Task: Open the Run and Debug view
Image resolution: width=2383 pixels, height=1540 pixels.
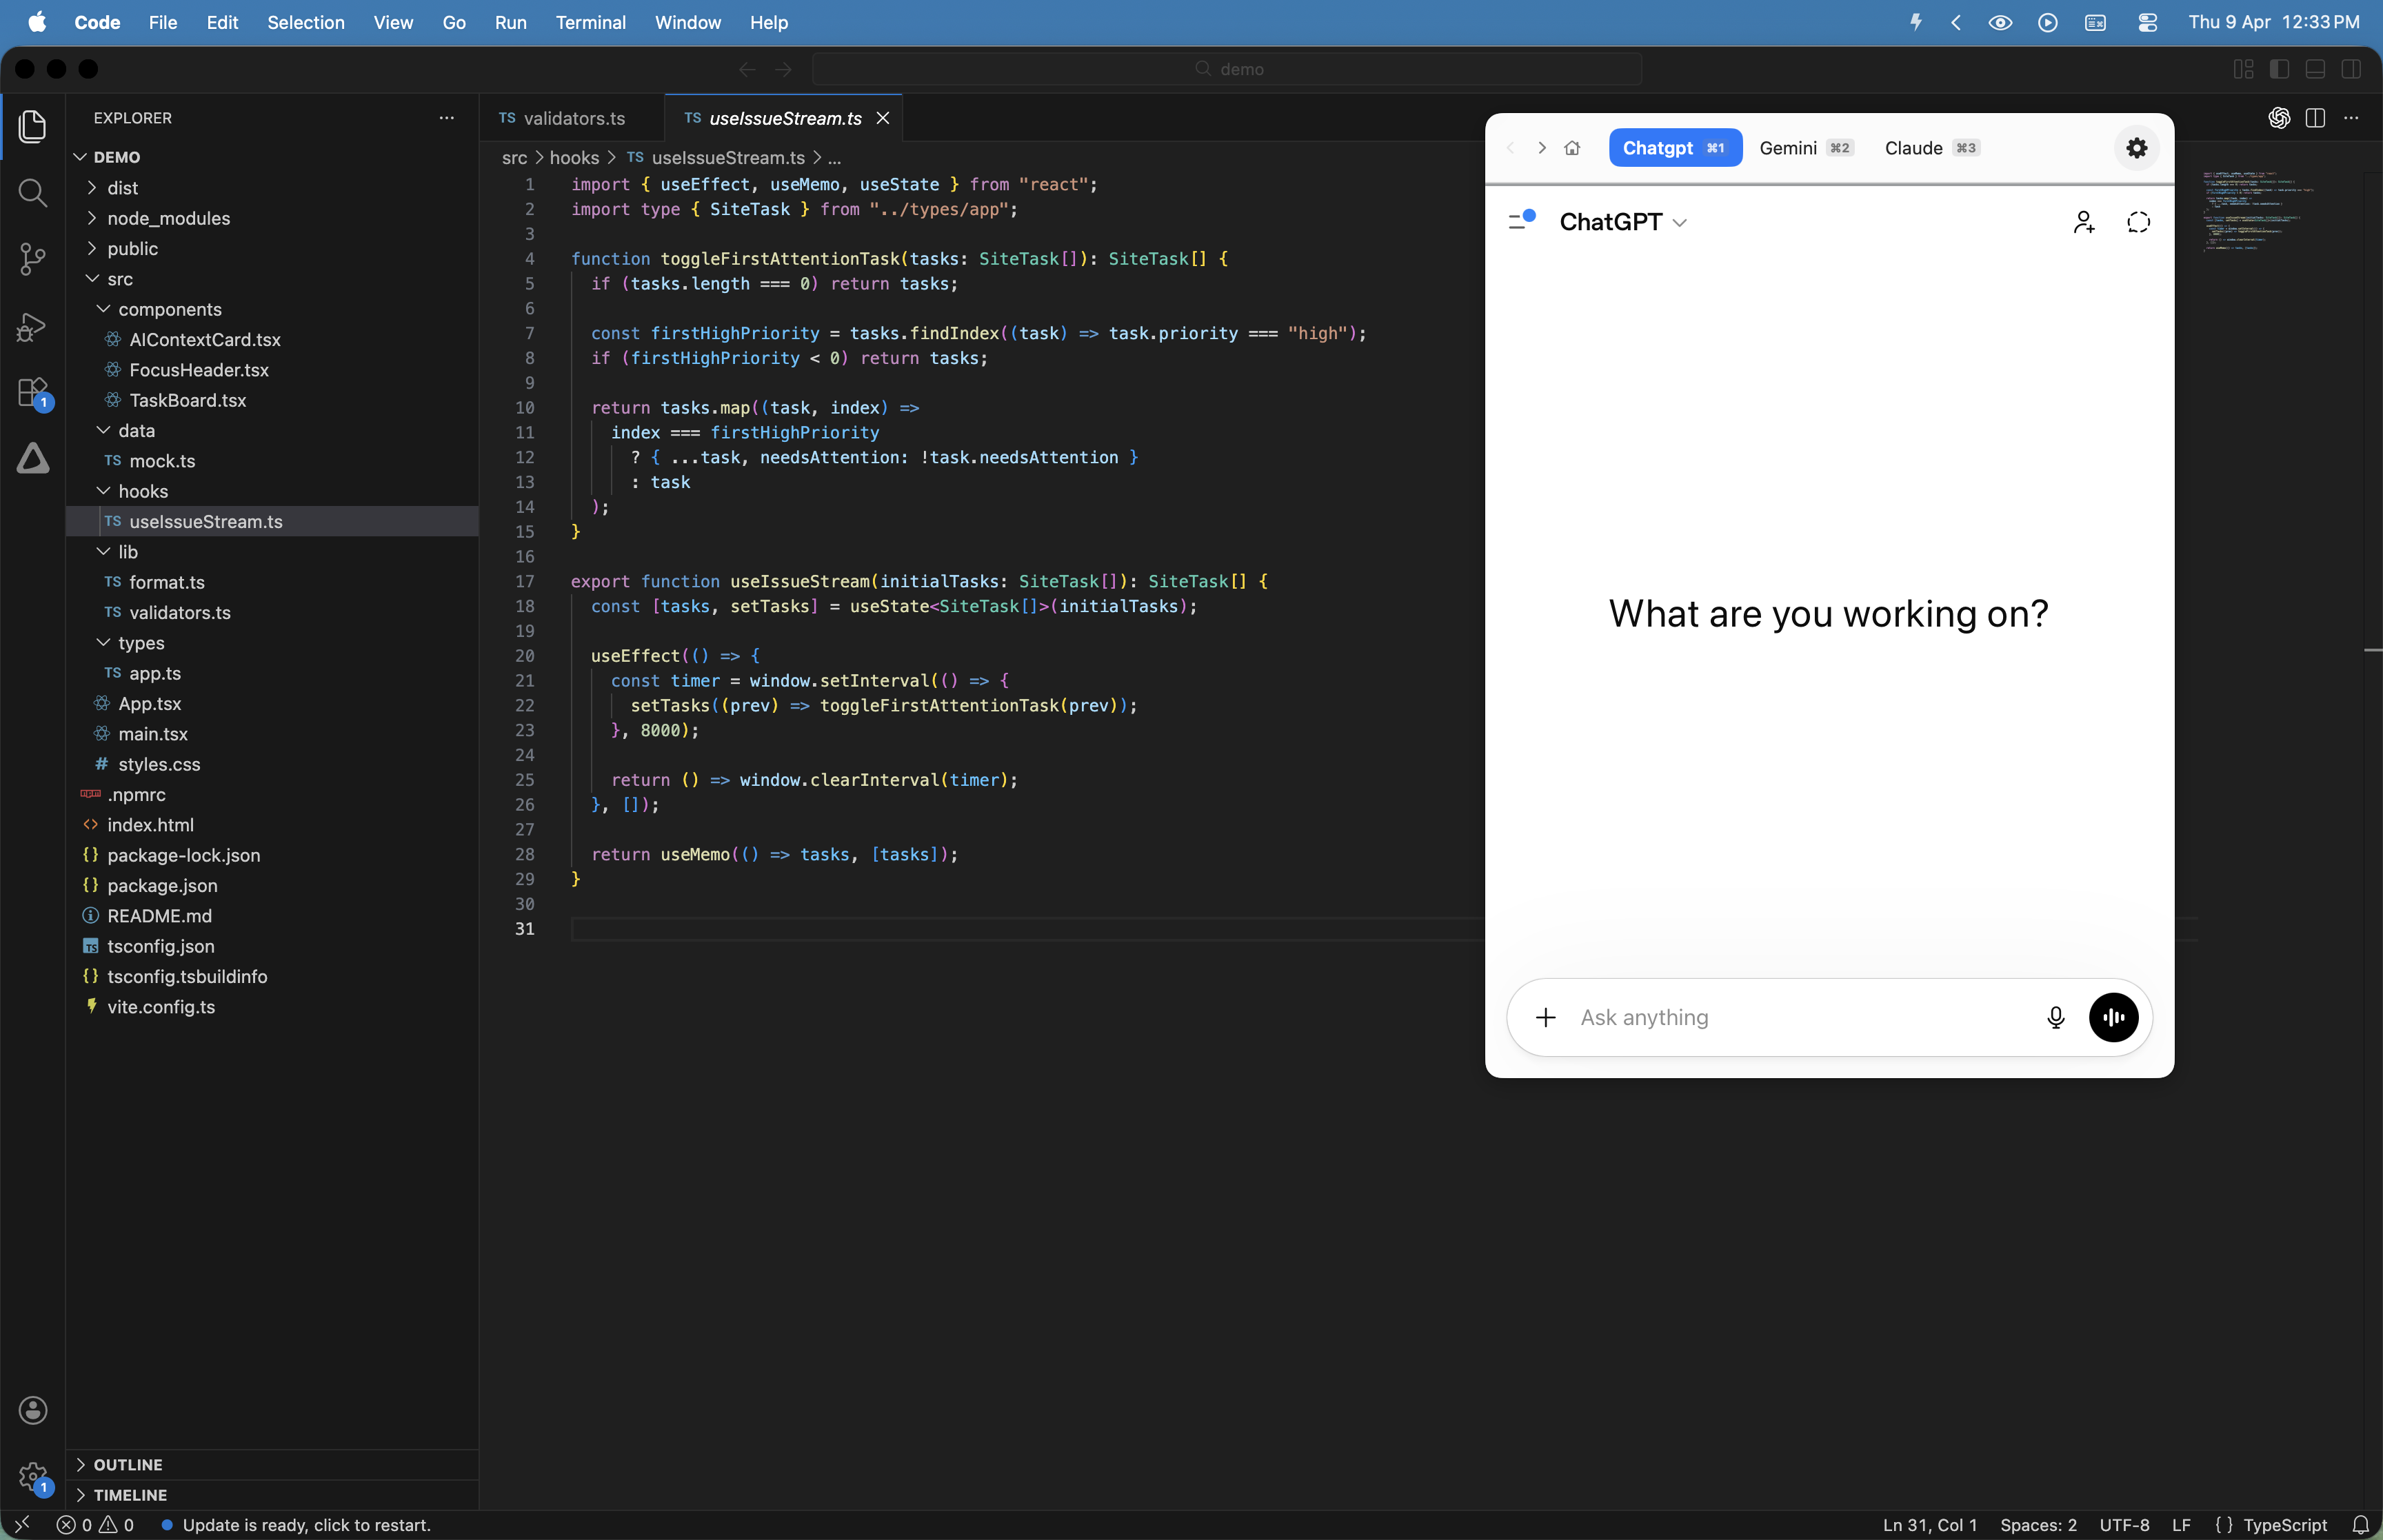Action: pos(32,327)
